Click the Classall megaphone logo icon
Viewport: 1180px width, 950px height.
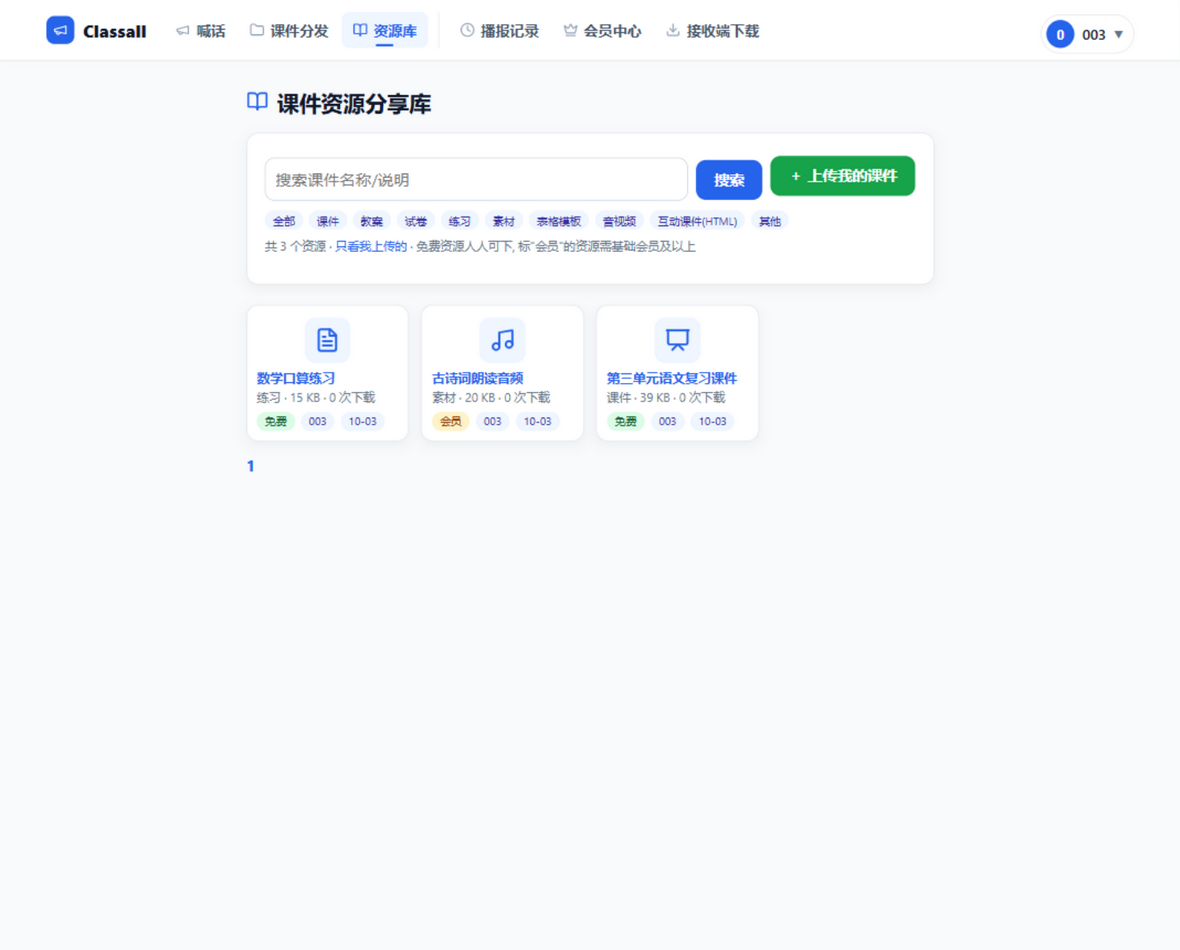coord(60,31)
